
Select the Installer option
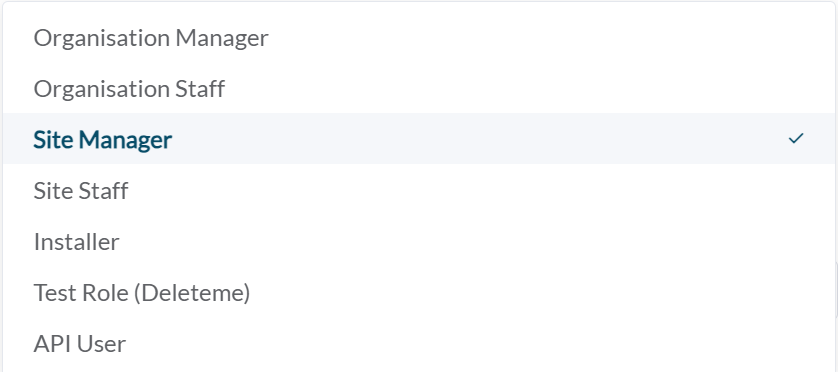click(x=419, y=242)
